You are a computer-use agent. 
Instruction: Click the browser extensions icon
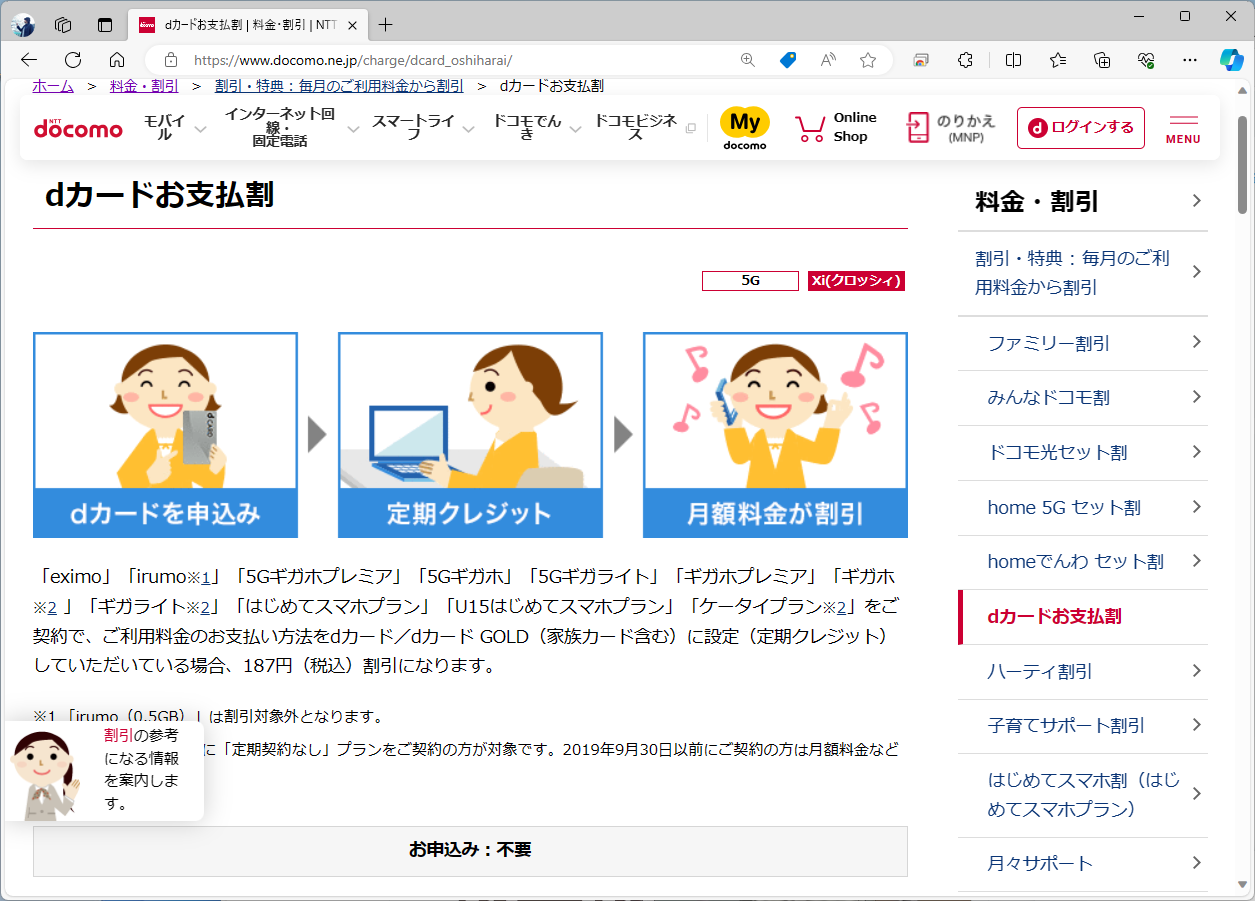(x=965, y=60)
